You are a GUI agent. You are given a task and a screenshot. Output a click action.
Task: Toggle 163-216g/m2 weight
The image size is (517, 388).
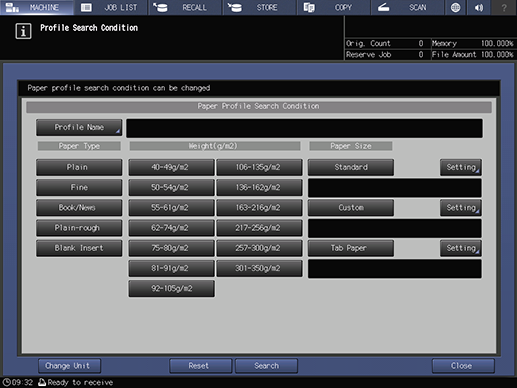pos(259,208)
